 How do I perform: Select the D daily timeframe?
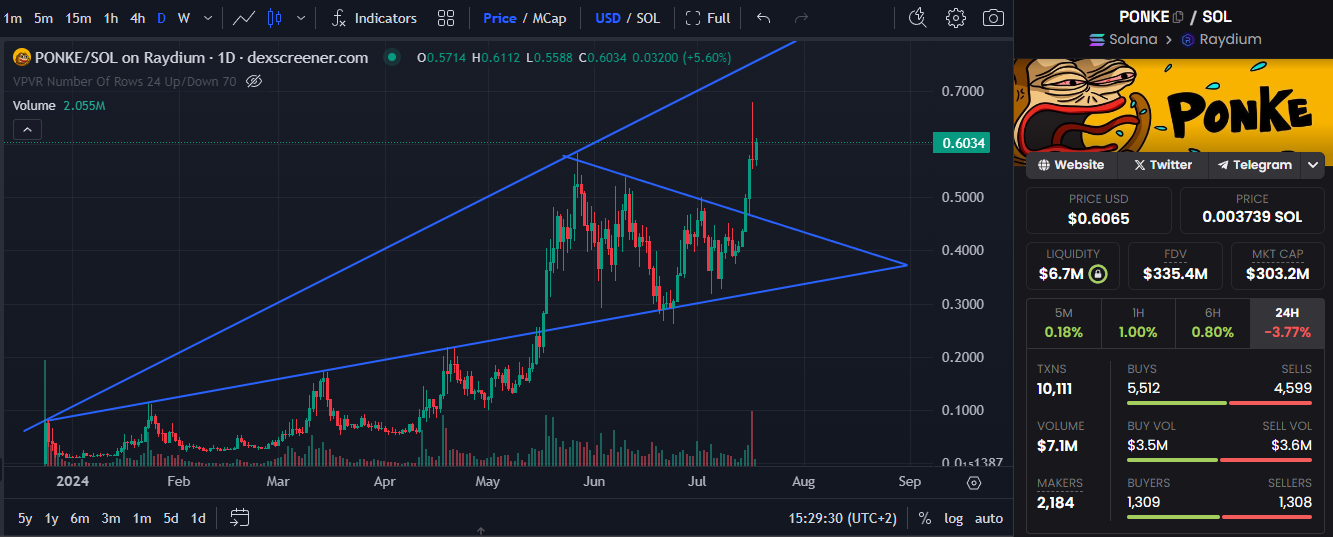coord(161,18)
